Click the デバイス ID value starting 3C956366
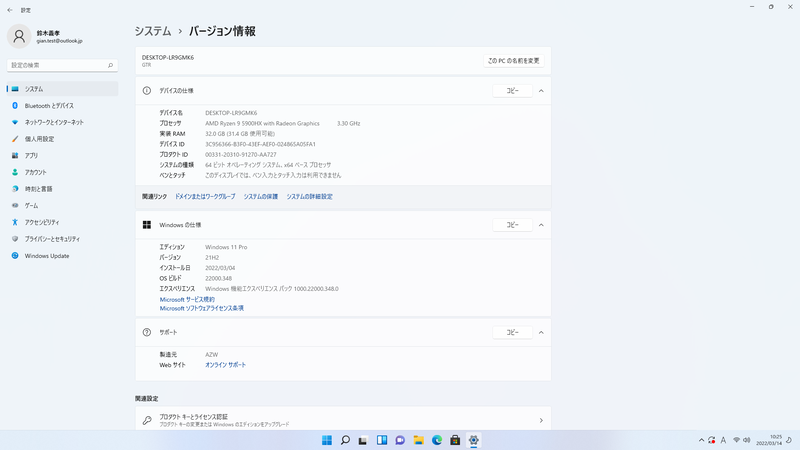800x450 pixels. click(260, 144)
